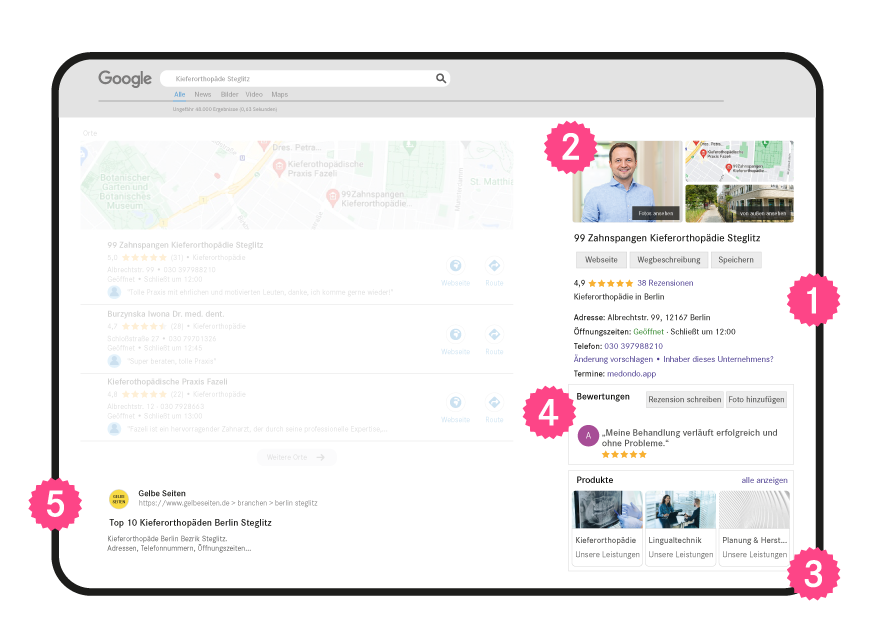Click the Wegbeschreibung button
This screenshot has height=640, width=875.
tap(669, 260)
